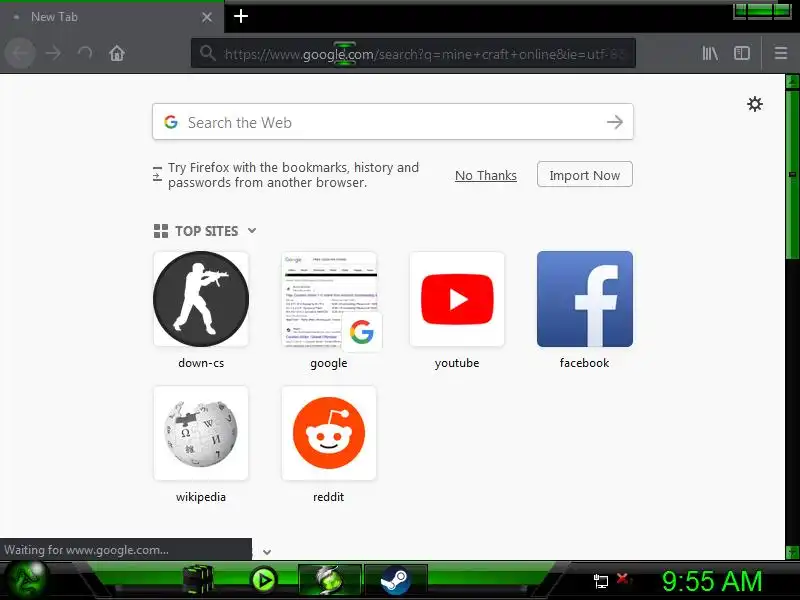This screenshot has width=800, height=600.
Task: Select the New Tab tab
Action: (111, 17)
